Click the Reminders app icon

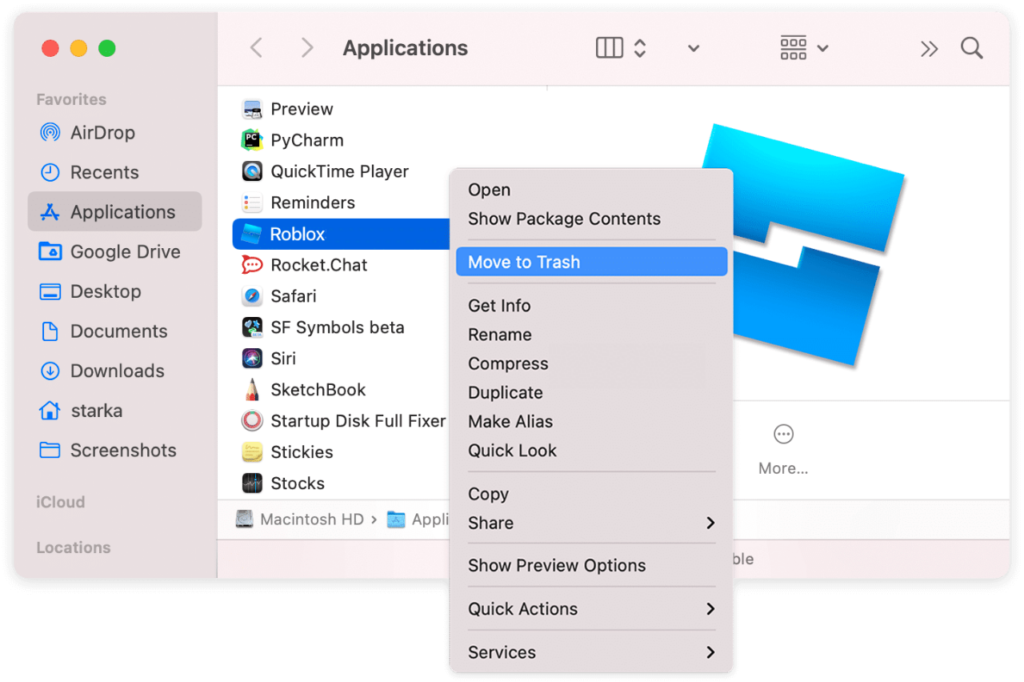click(252, 203)
